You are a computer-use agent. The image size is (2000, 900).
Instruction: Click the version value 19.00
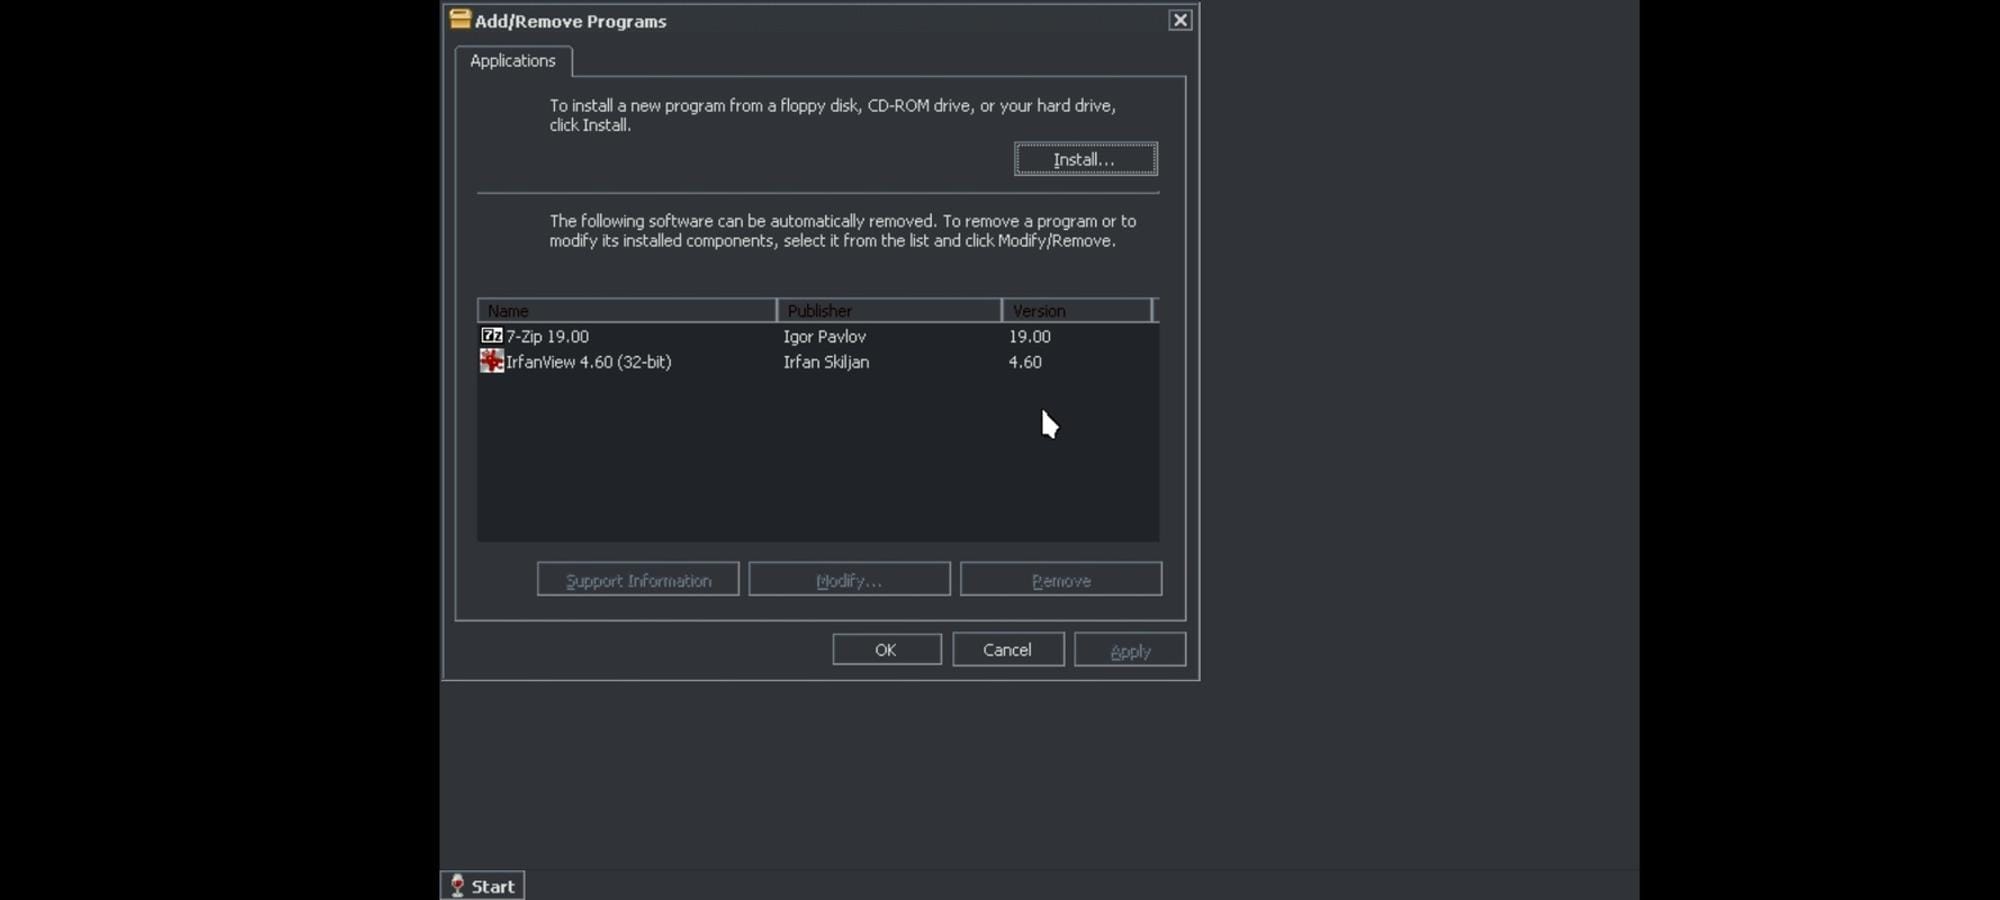coord(1029,337)
